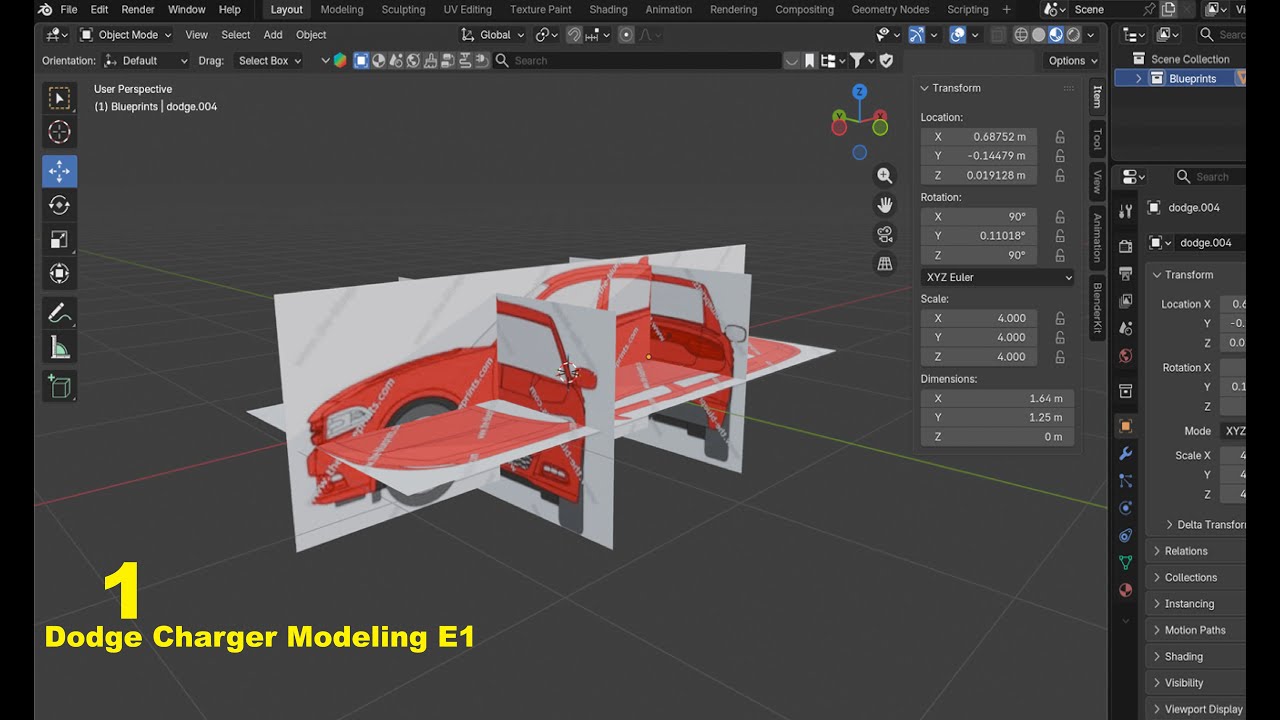This screenshot has height=720, width=1280.
Task: Open Orientation Default dropdown
Action: (x=146, y=61)
